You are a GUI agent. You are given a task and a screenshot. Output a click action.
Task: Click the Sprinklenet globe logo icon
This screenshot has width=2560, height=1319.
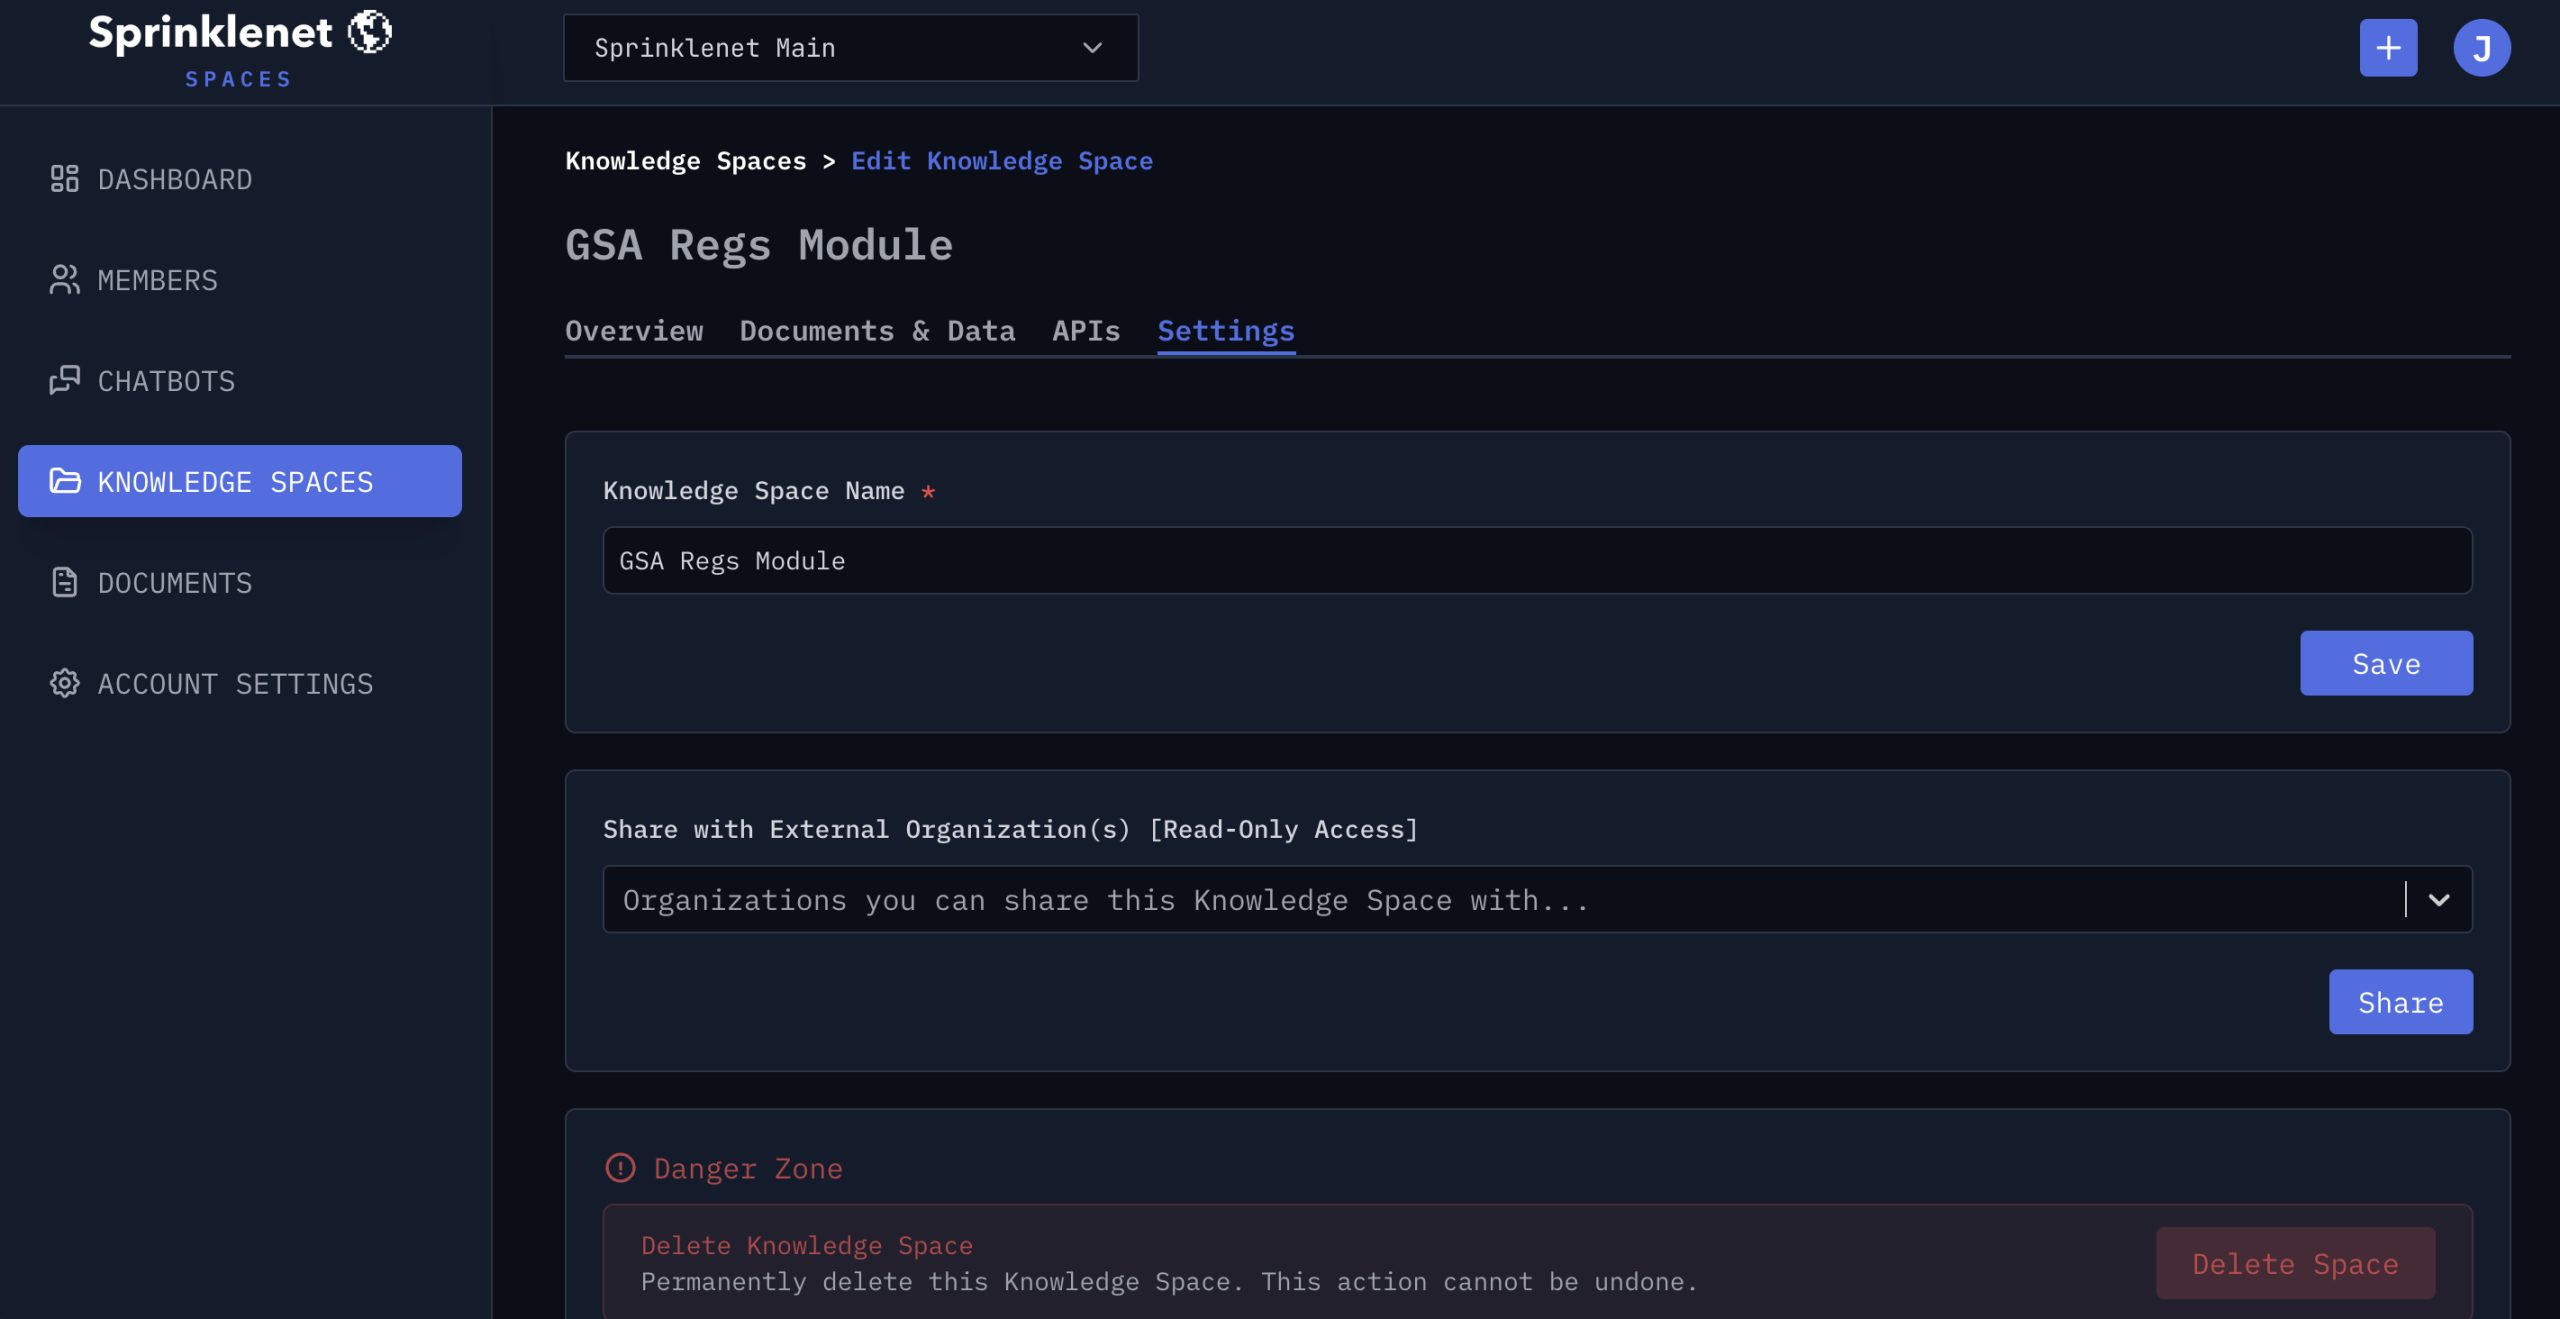pyautogui.click(x=369, y=32)
